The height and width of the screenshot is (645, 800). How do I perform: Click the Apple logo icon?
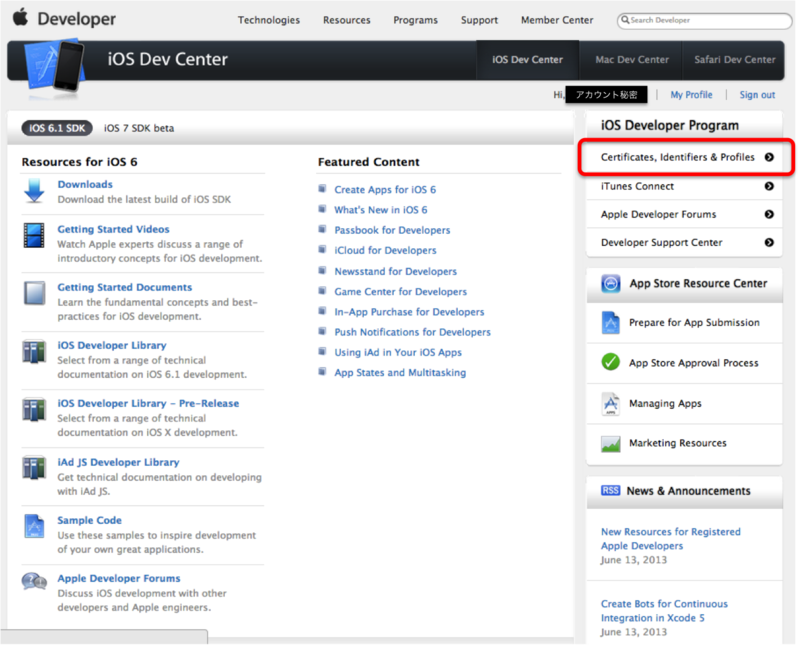[x=20, y=17]
